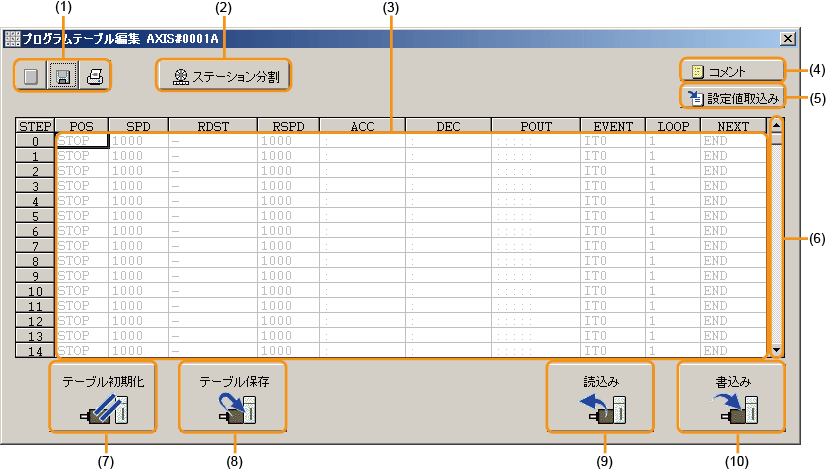Select the POUT column header
The image size is (826, 470).
coord(536,126)
